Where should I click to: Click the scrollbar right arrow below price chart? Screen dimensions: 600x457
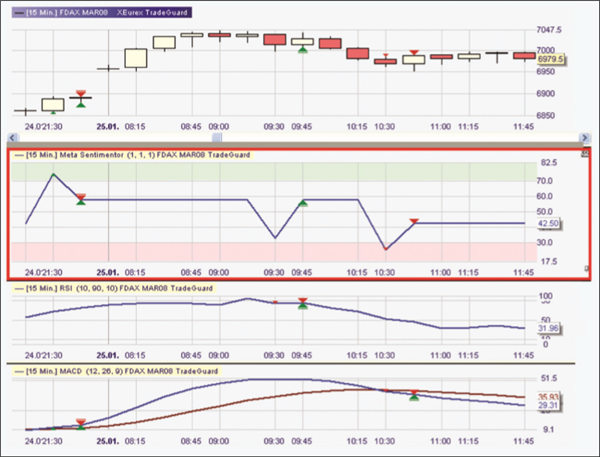coord(584,135)
